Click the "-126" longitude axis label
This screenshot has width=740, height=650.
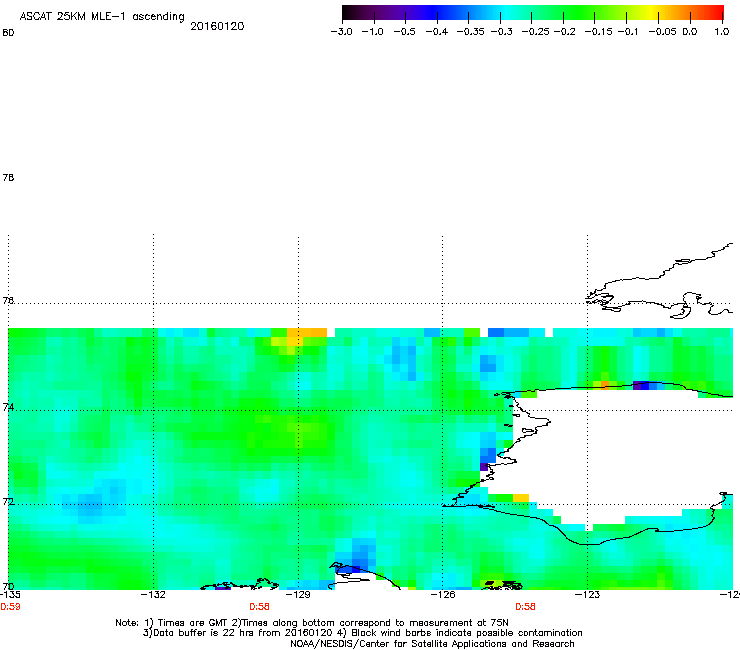click(x=442, y=595)
